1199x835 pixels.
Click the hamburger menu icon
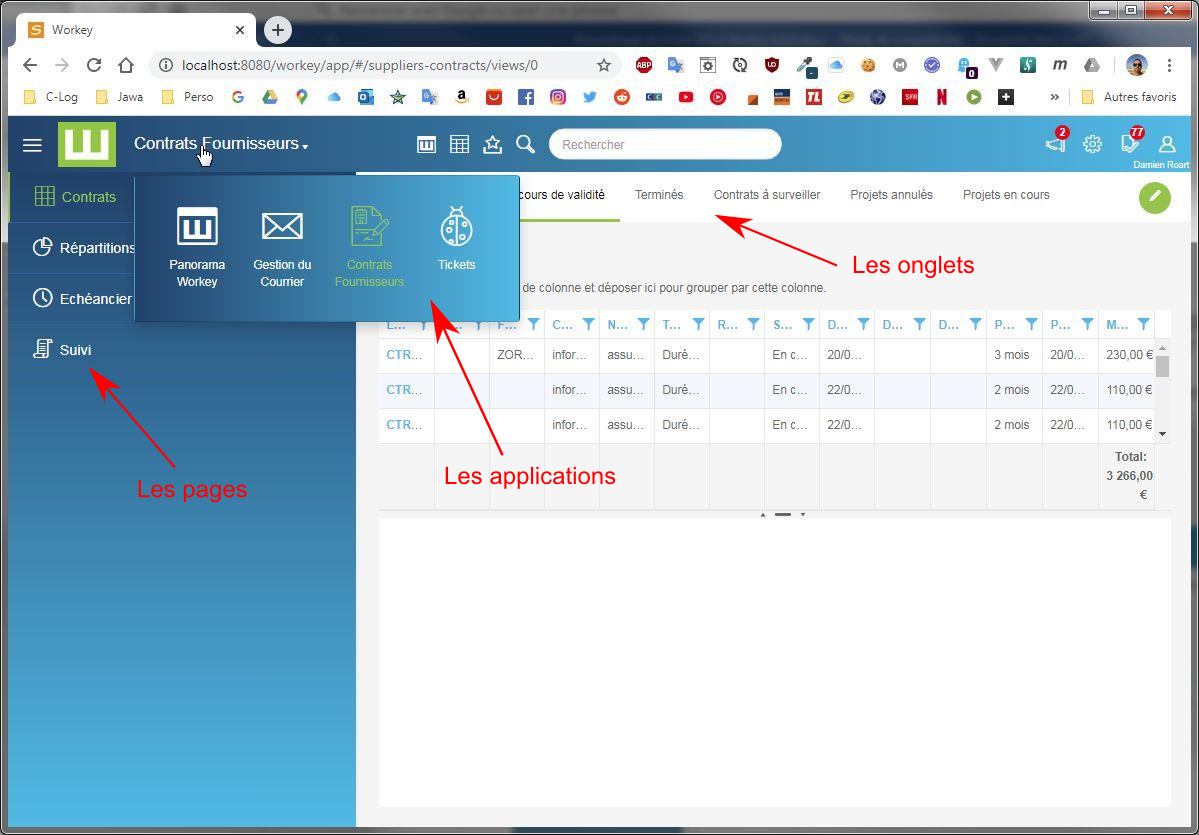pos(32,145)
